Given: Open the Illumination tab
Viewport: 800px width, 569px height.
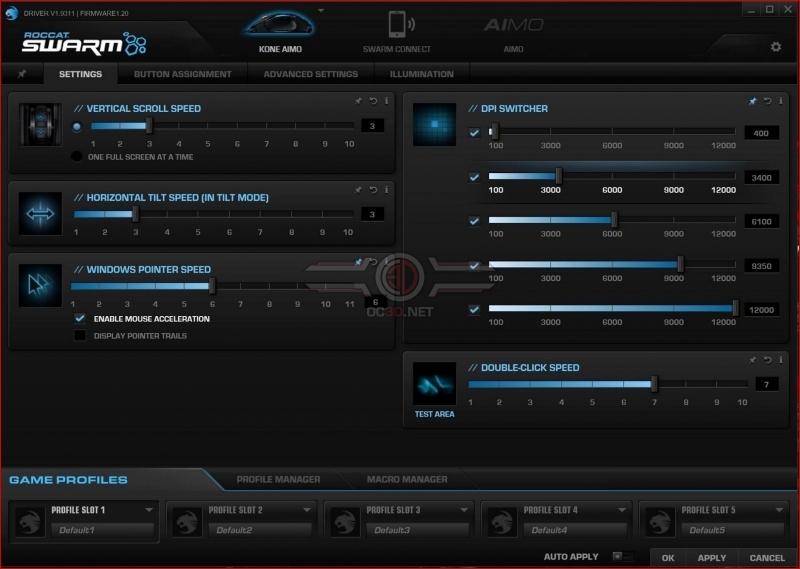Looking at the screenshot, I should (x=421, y=74).
